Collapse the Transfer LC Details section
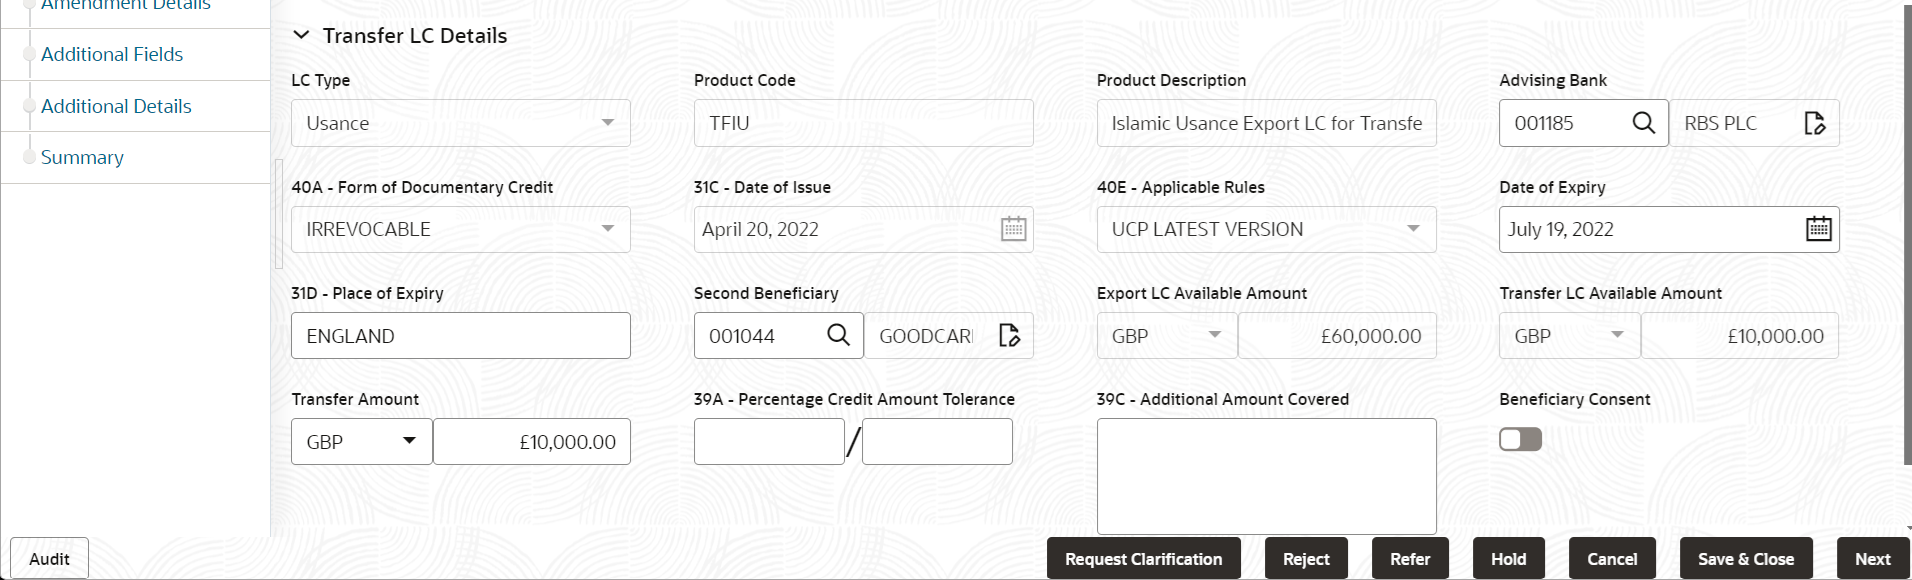Screen dimensions: 1912x580 point(302,34)
